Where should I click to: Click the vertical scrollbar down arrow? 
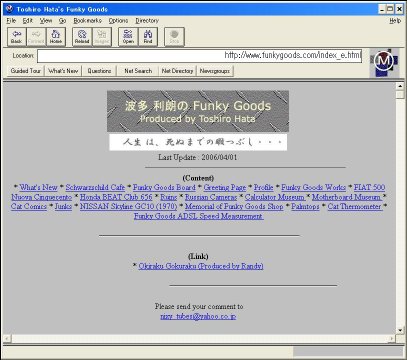click(x=400, y=330)
